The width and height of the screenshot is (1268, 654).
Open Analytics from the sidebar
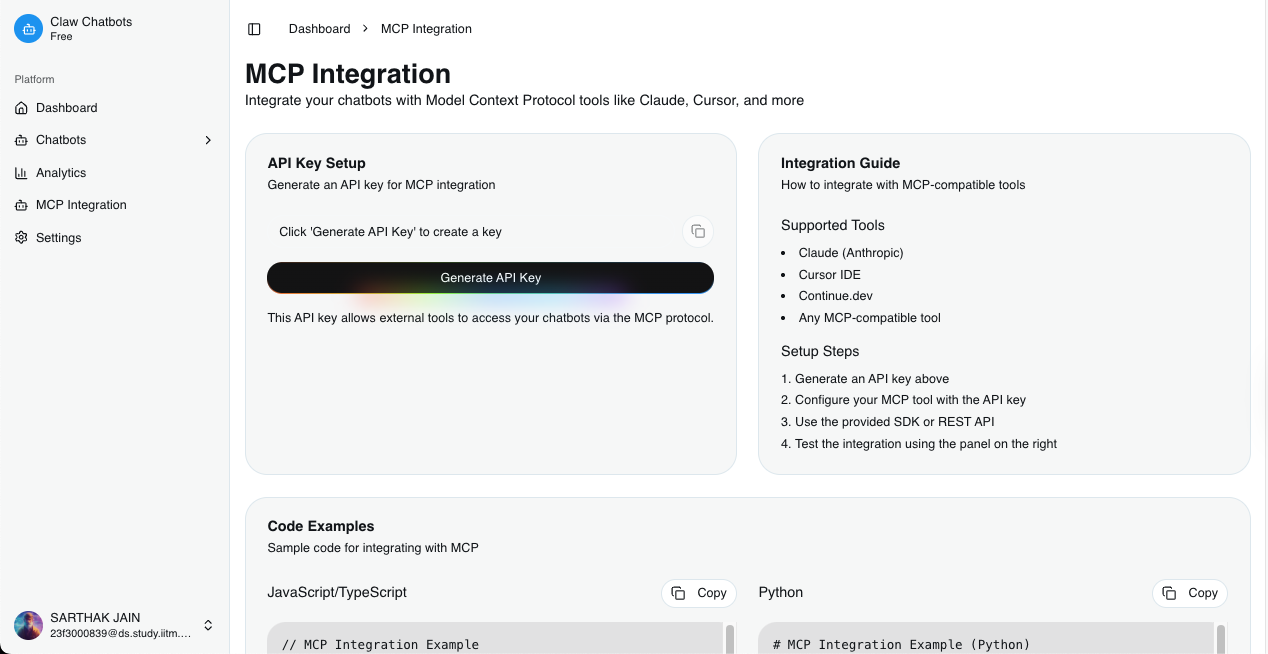pyautogui.click(x=61, y=173)
